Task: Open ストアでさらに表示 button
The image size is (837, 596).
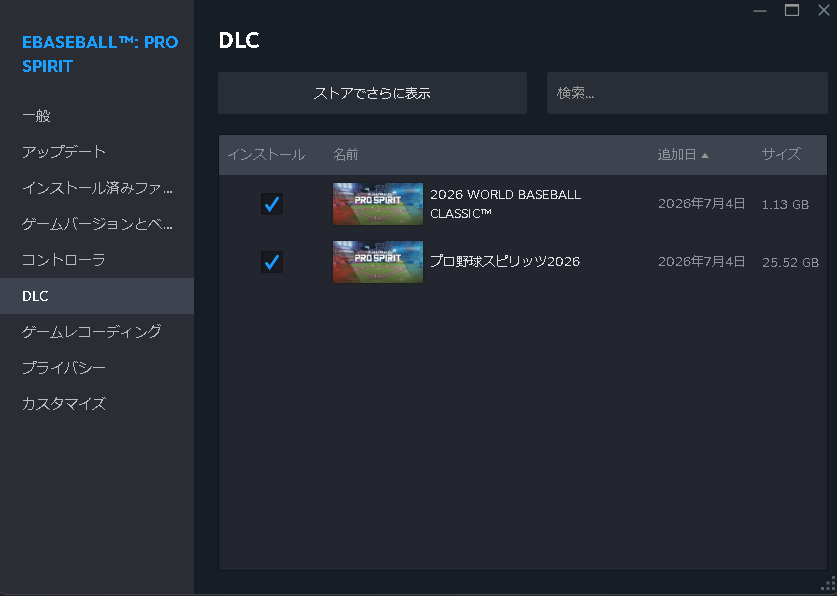Action: click(372, 93)
